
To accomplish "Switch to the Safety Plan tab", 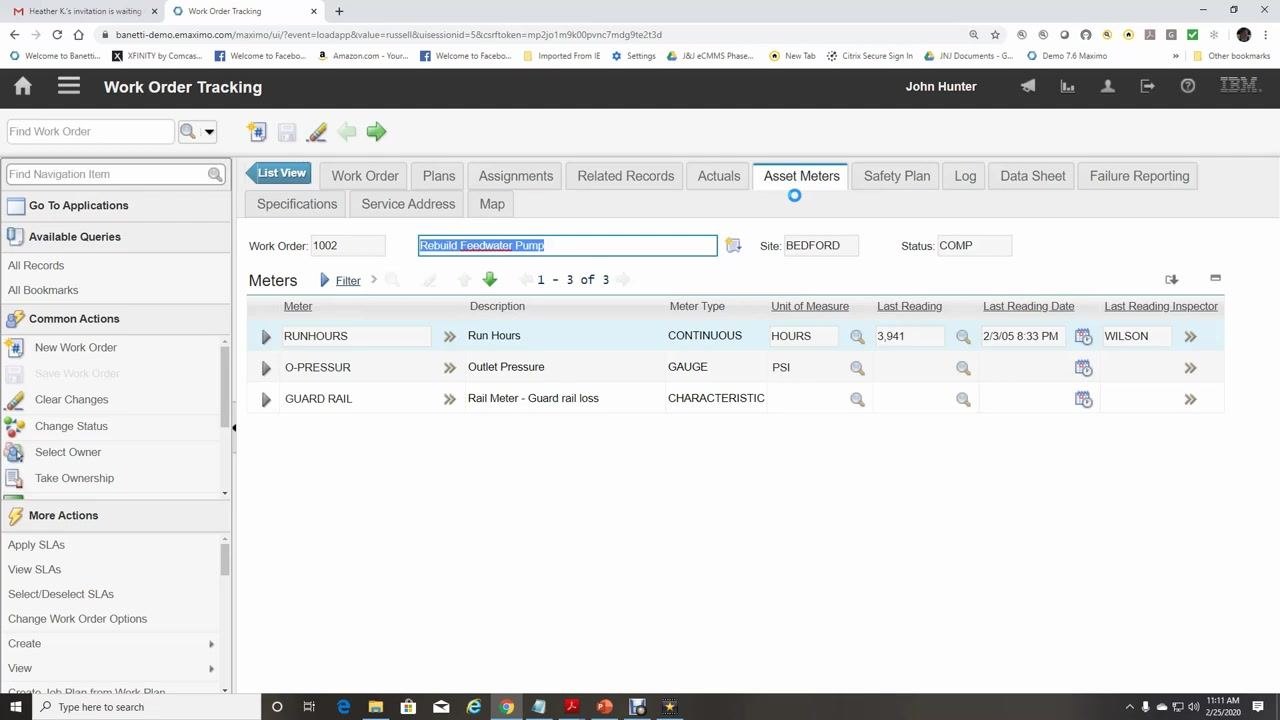I will click(x=897, y=176).
